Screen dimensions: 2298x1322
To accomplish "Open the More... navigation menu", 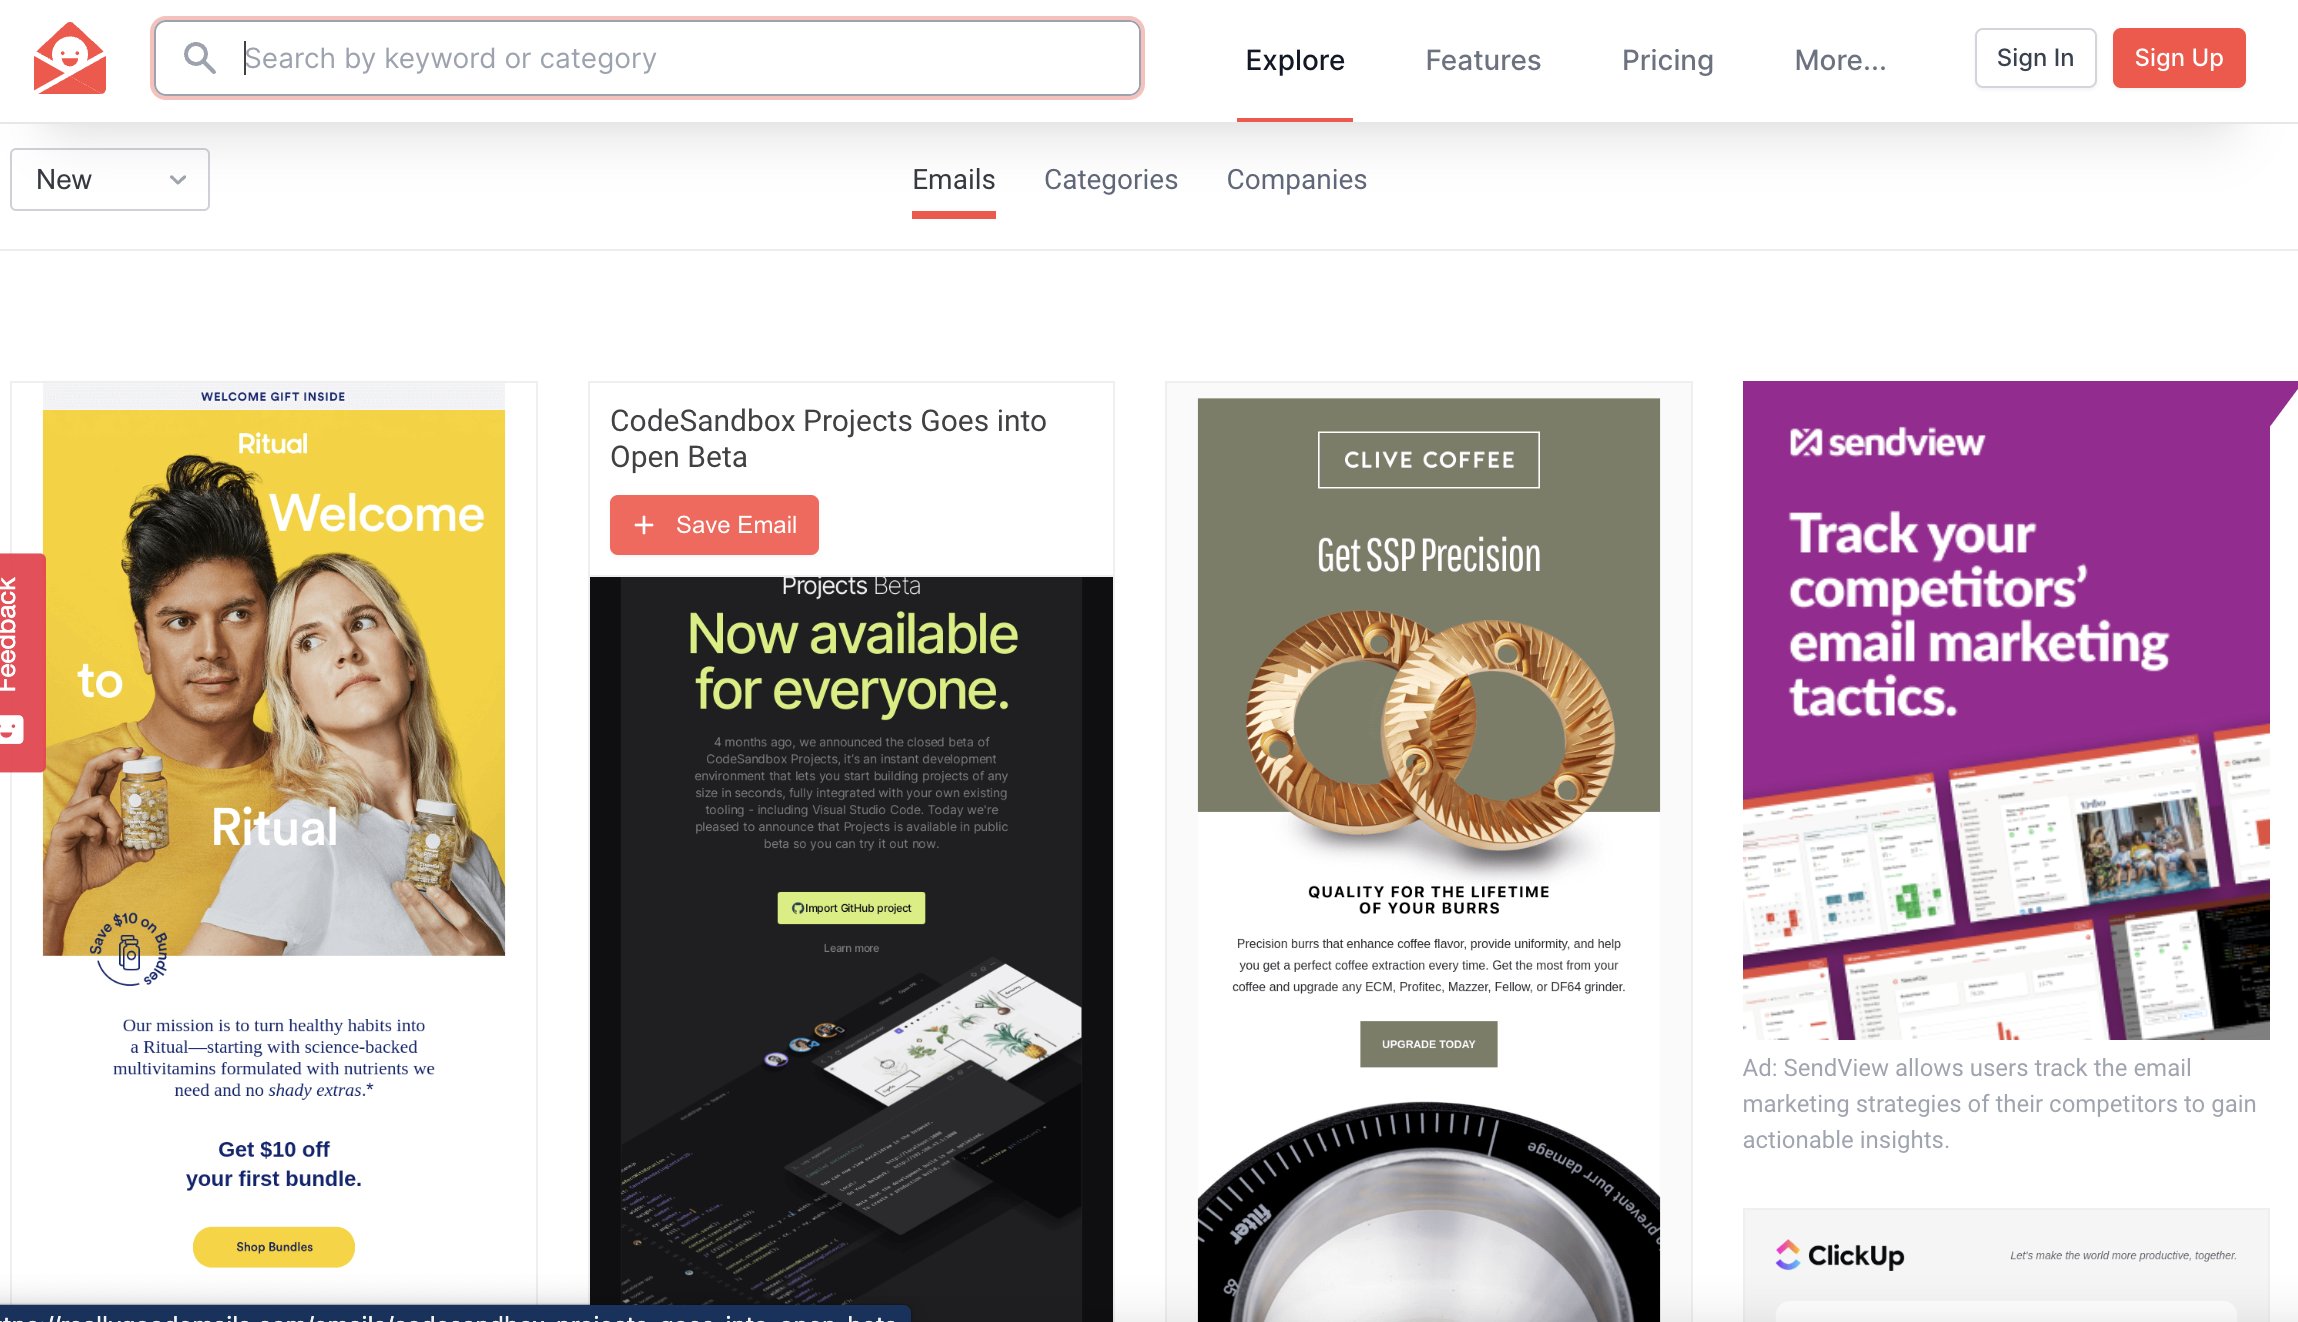I will coord(1840,60).
